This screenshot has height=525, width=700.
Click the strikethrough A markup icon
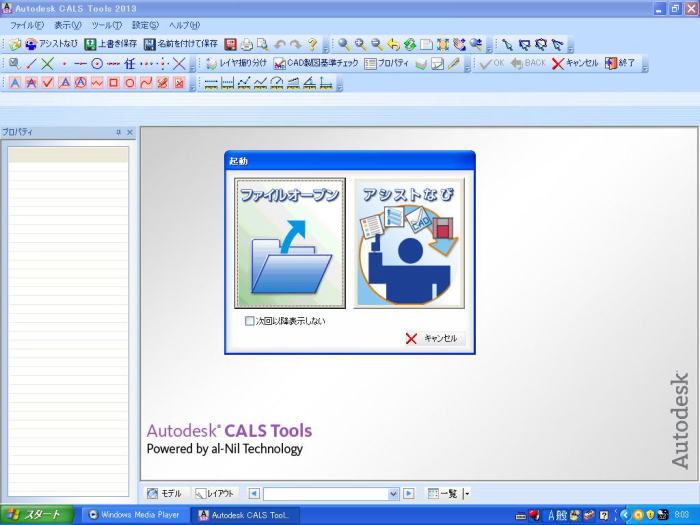tap(31, 83)
